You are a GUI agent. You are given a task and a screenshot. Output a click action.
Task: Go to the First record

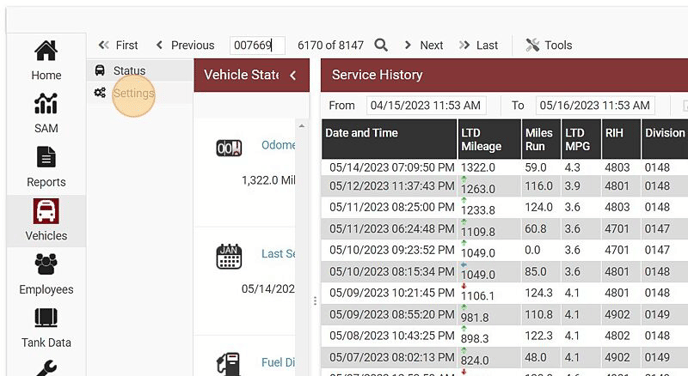pyautogui.click(x=118, y=45)
